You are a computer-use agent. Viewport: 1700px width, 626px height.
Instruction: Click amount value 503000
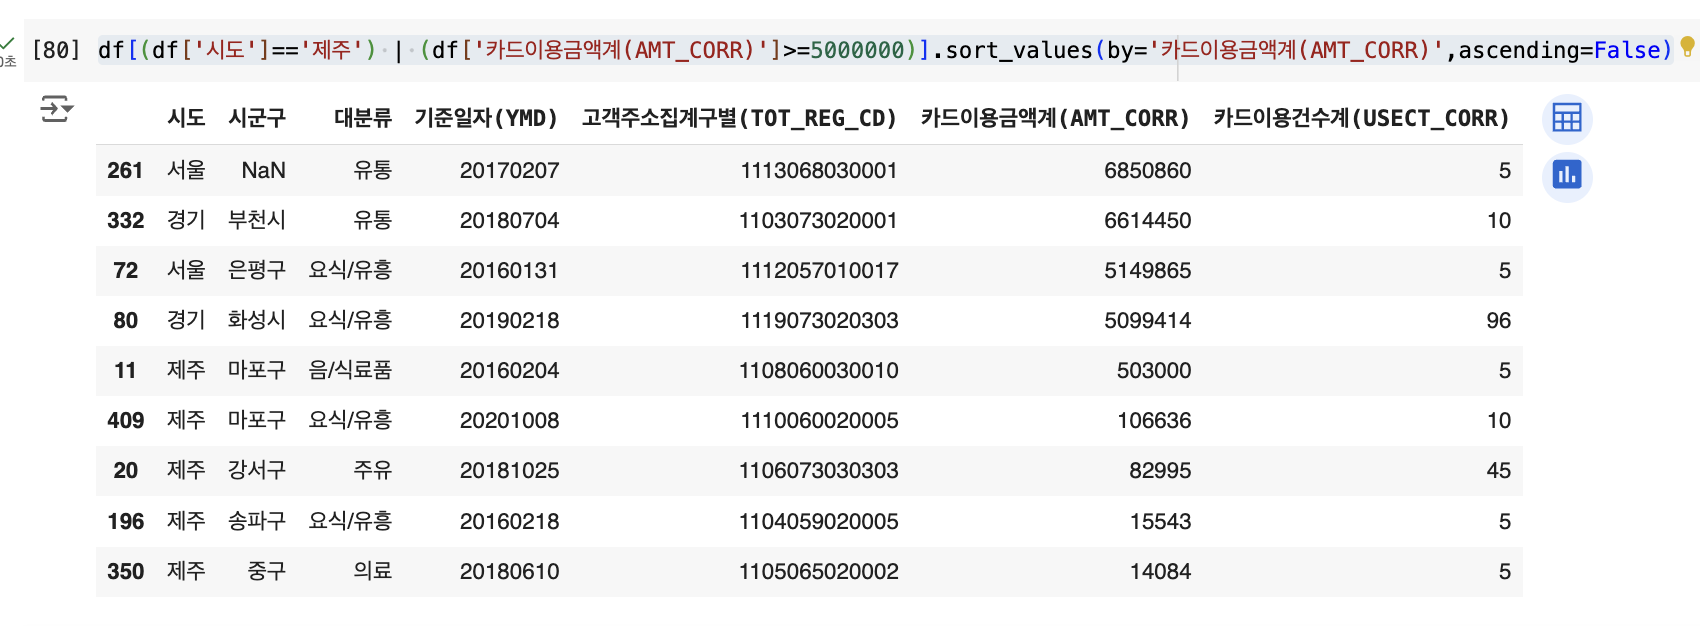(1154, 370)
